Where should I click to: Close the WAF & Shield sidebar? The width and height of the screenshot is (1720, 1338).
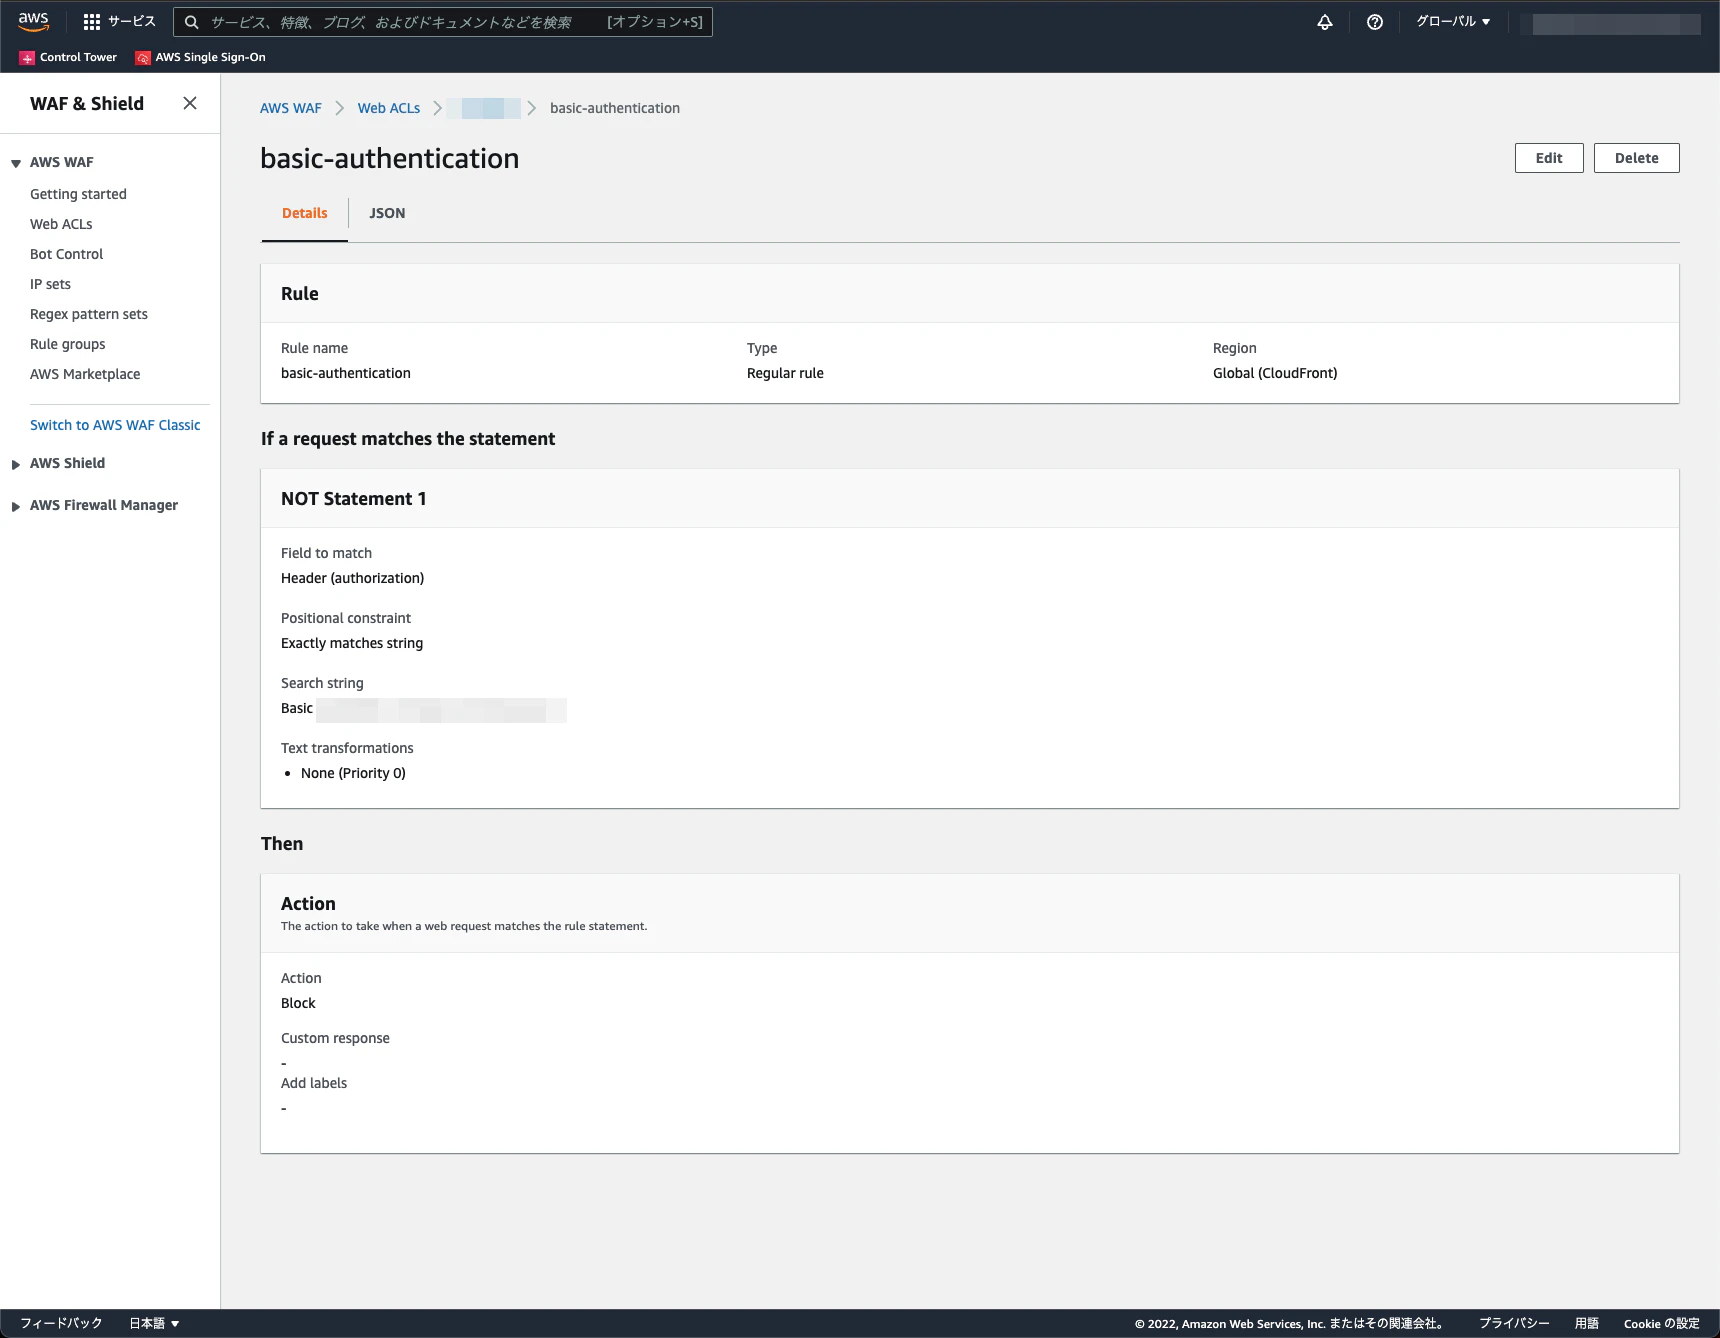(190, 103)
